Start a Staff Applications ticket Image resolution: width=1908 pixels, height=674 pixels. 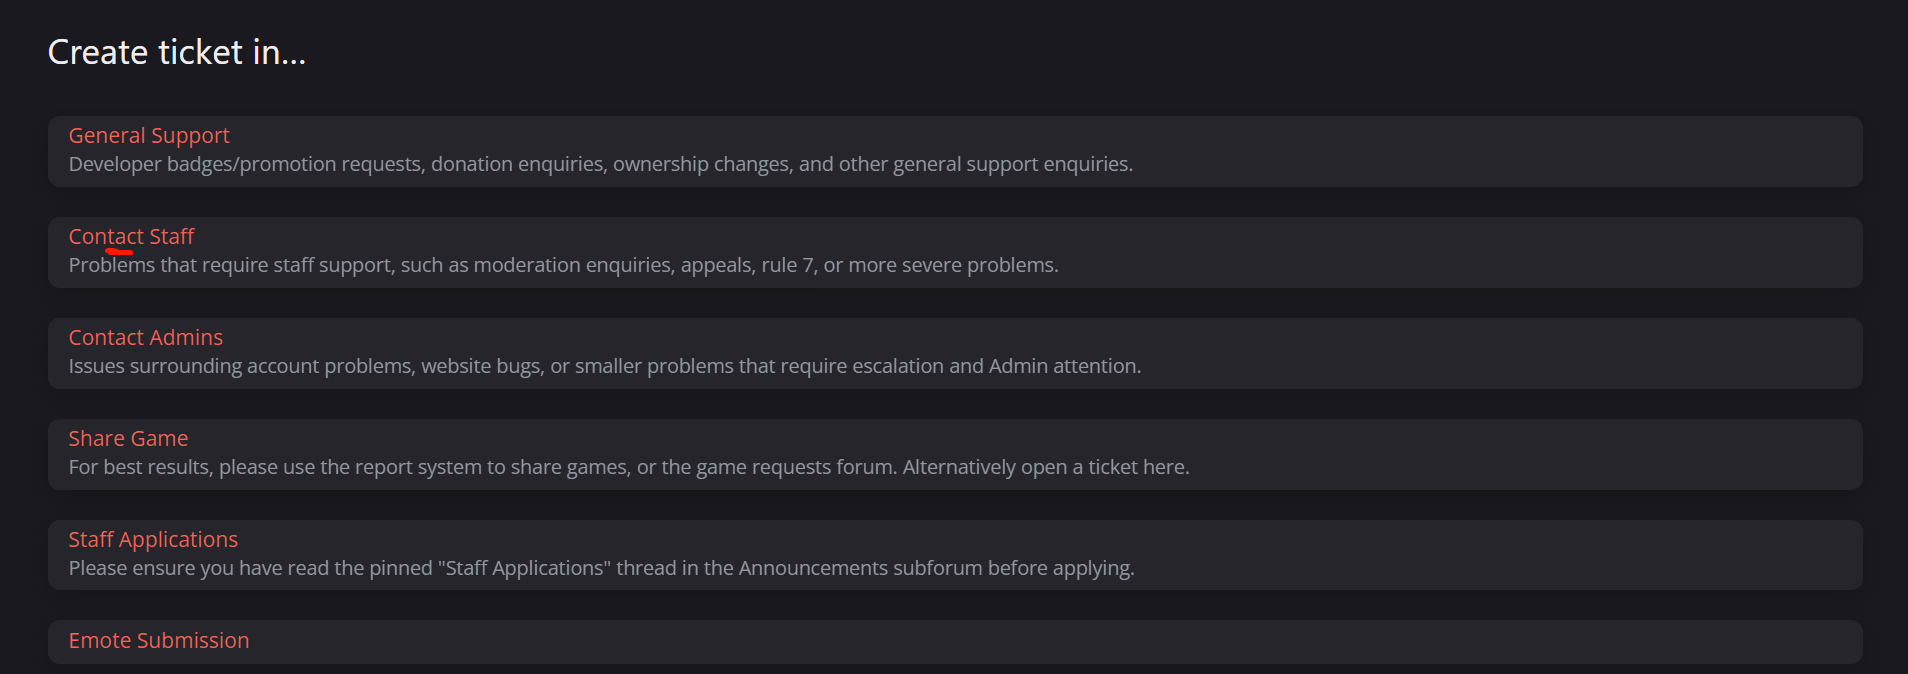tap(153, 540)
